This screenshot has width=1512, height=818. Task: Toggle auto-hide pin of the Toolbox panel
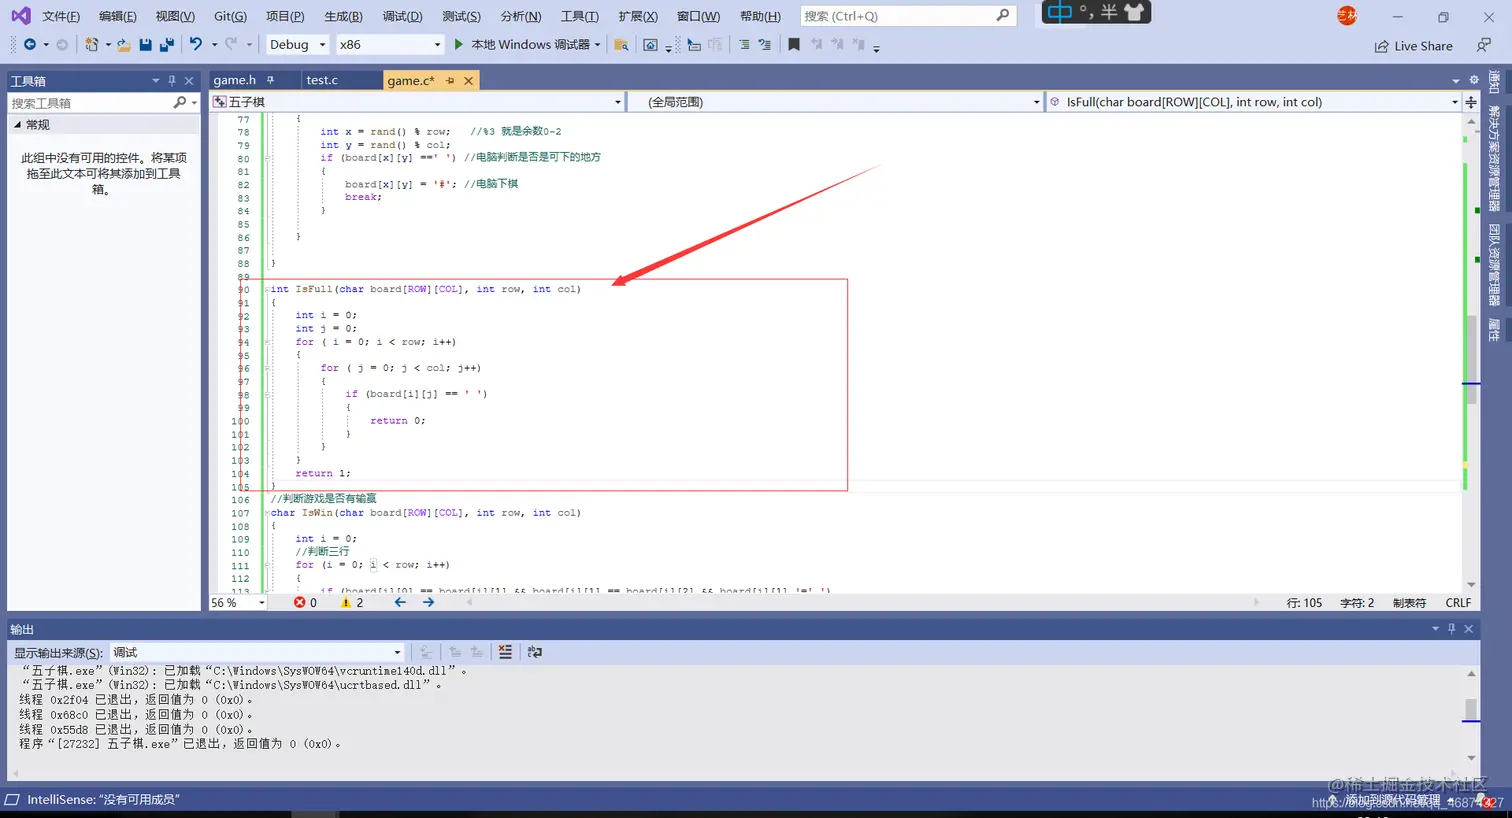click(172, 81)
